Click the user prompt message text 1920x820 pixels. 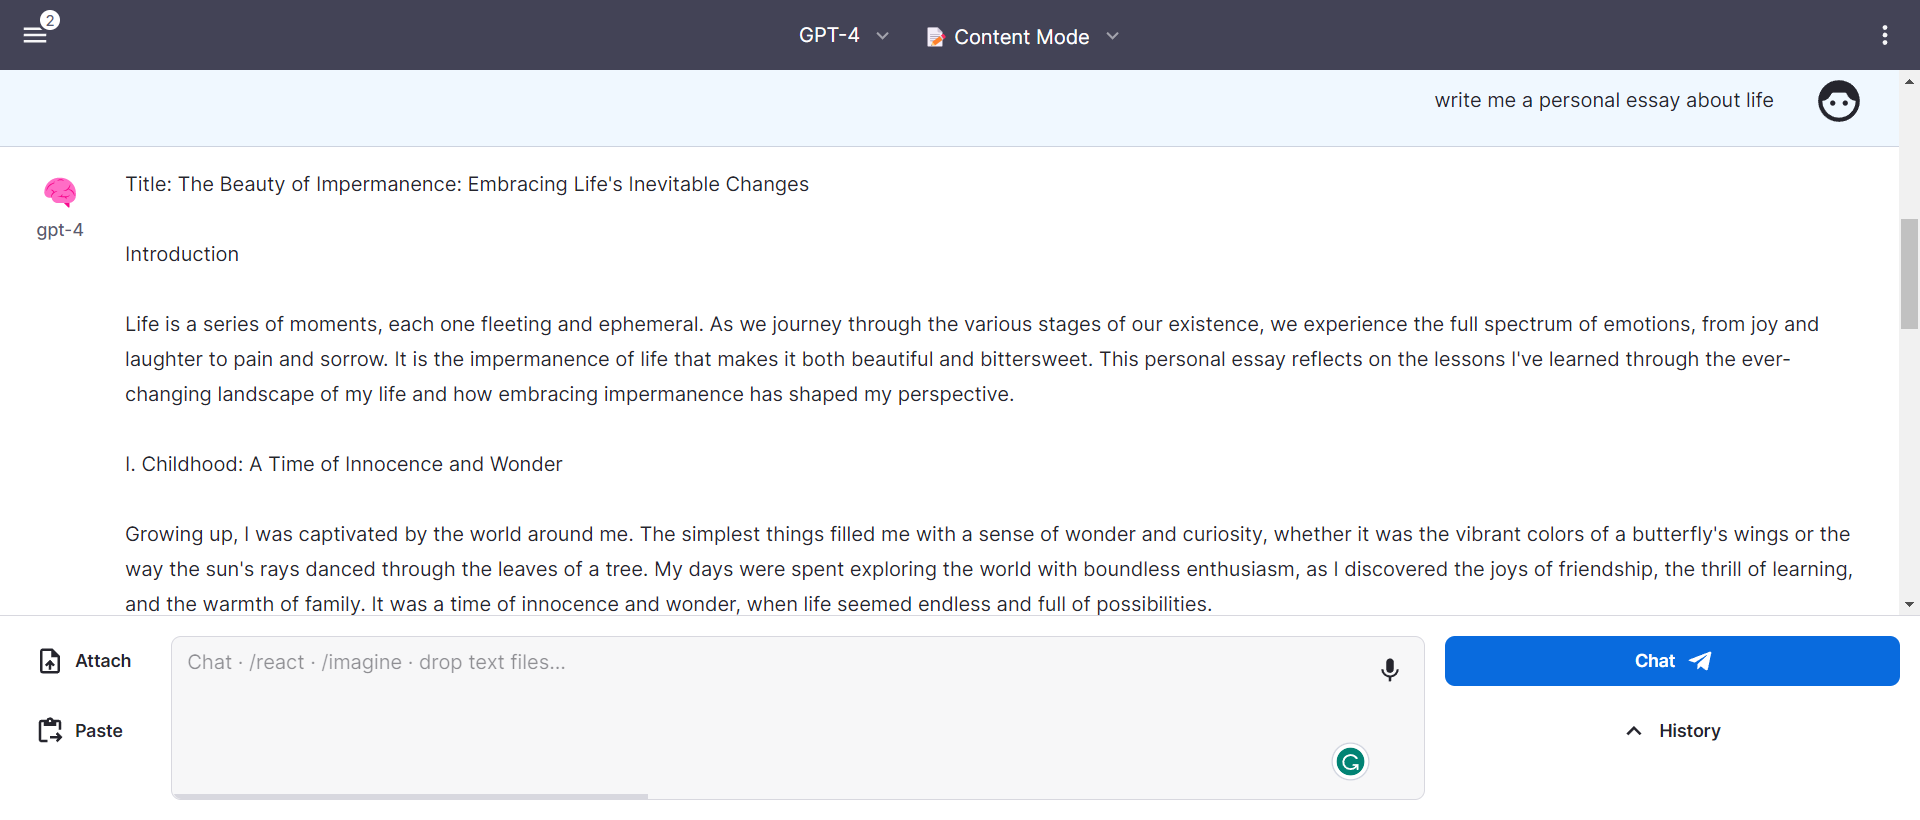point(1603,100)
